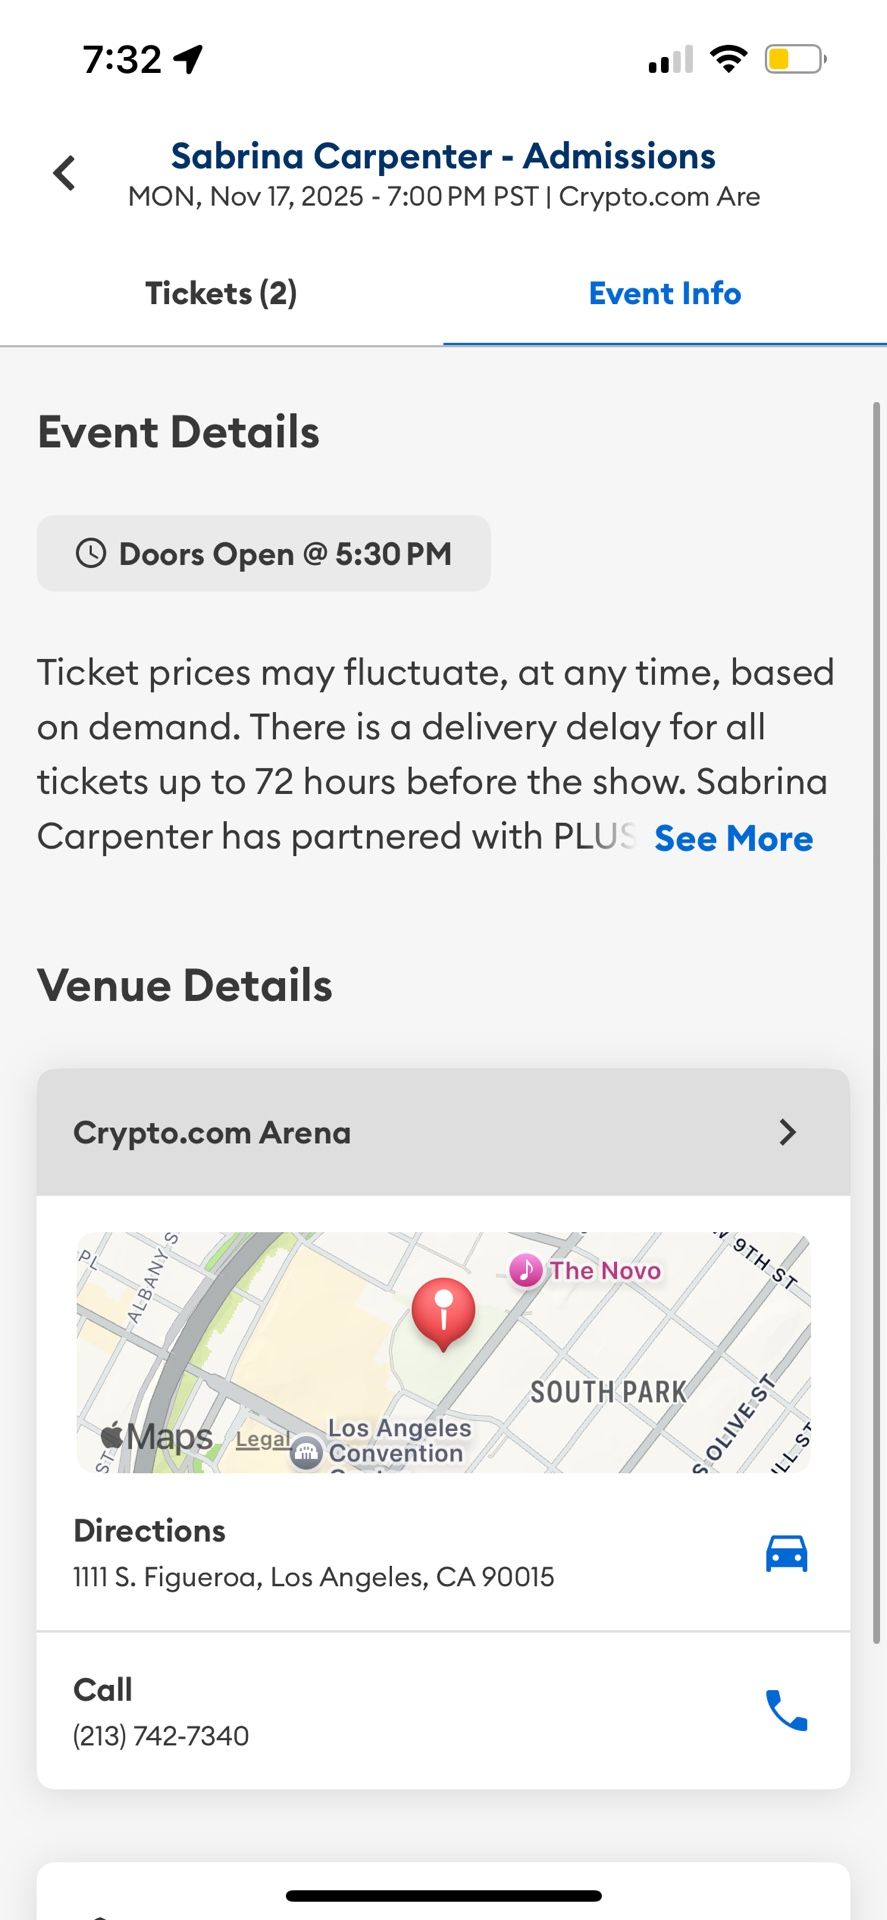Screen dimensions: 887x1920
Task: Tap the 1111 S. Figueroa address
Action: pyautogui.click(x=313, y=1576)
